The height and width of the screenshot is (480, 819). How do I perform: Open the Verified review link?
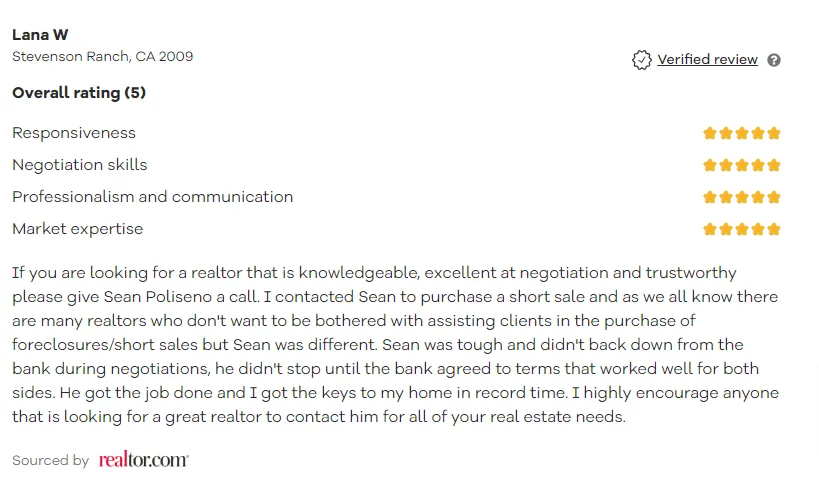[707, 60]
